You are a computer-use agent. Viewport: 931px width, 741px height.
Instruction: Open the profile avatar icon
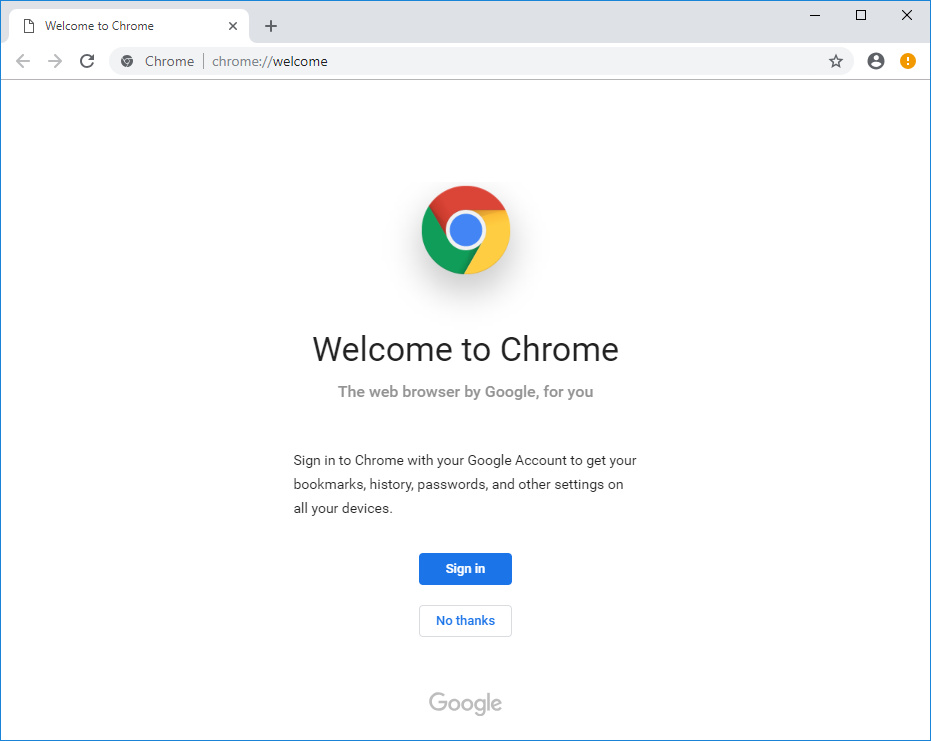point(876,61)
